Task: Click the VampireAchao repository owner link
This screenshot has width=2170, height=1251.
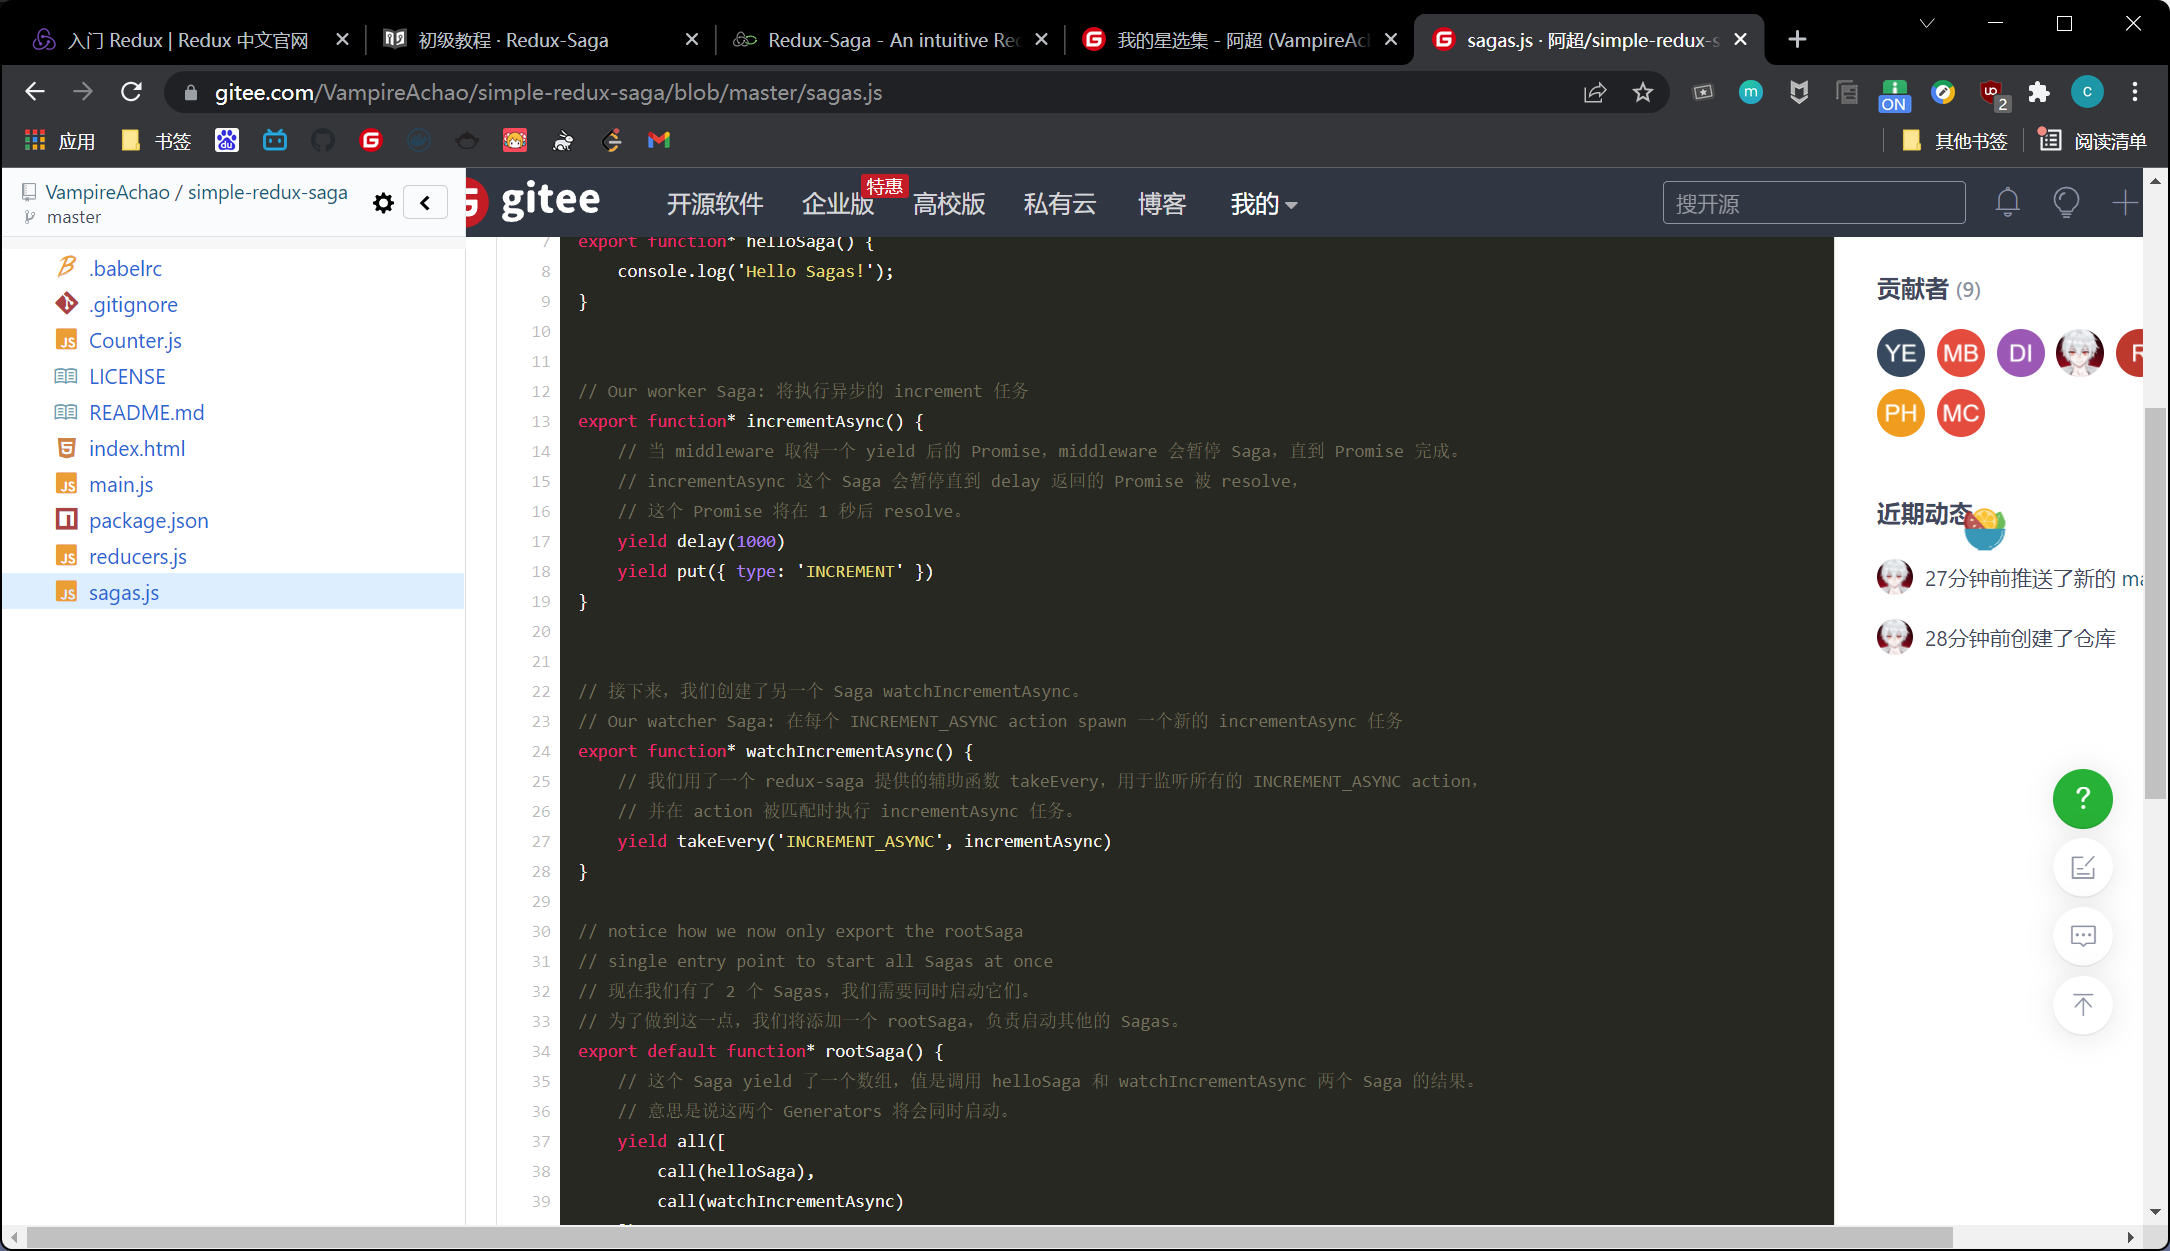Action: click(x=107, y=192)
